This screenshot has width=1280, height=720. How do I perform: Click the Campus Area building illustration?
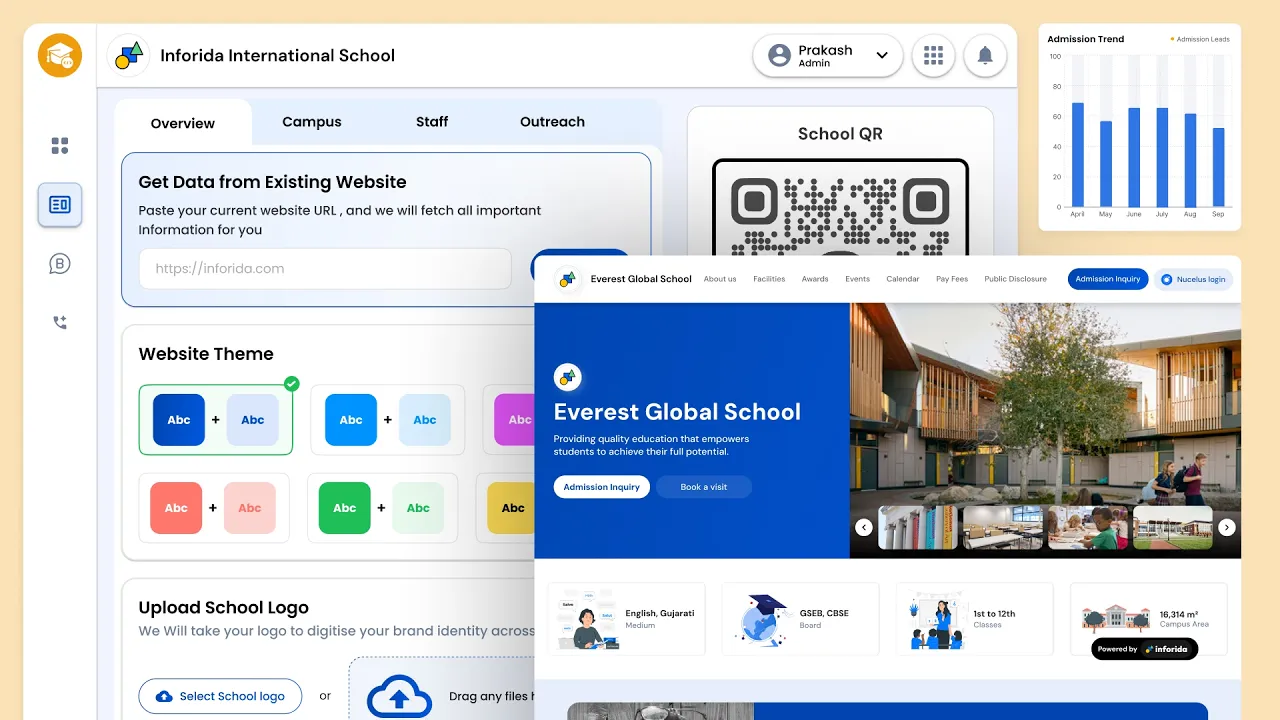[x=1115, y=618]
